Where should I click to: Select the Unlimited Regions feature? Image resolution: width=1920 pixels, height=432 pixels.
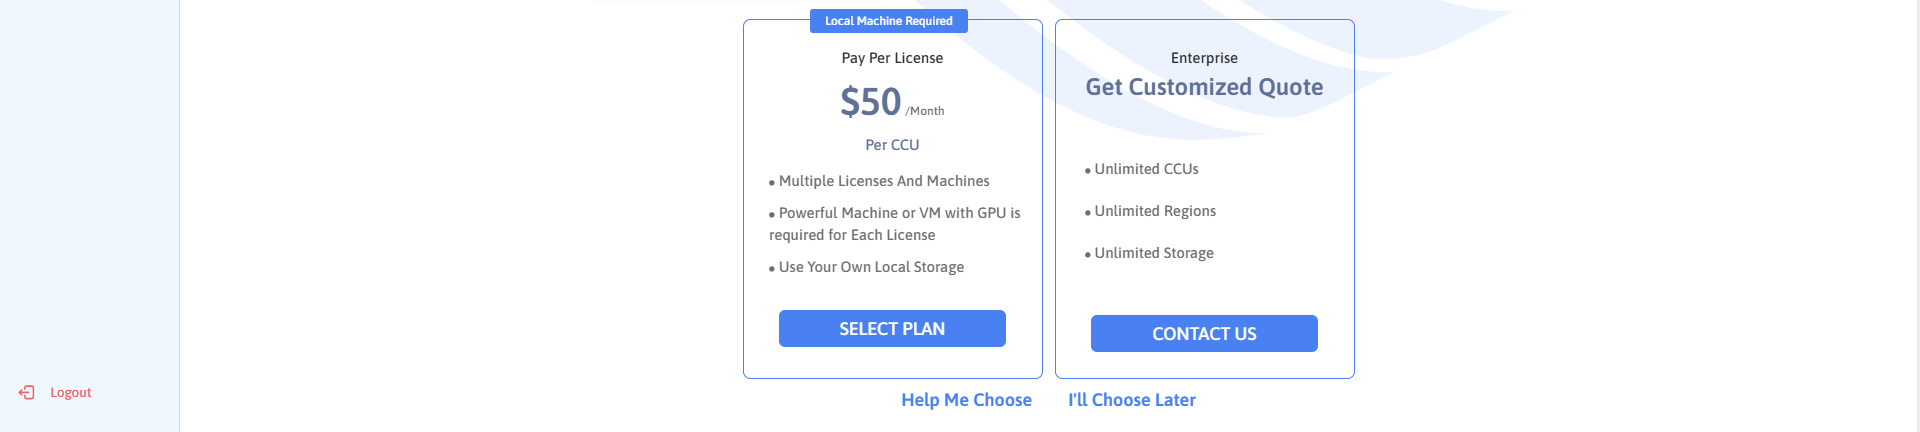(1155, 211)
